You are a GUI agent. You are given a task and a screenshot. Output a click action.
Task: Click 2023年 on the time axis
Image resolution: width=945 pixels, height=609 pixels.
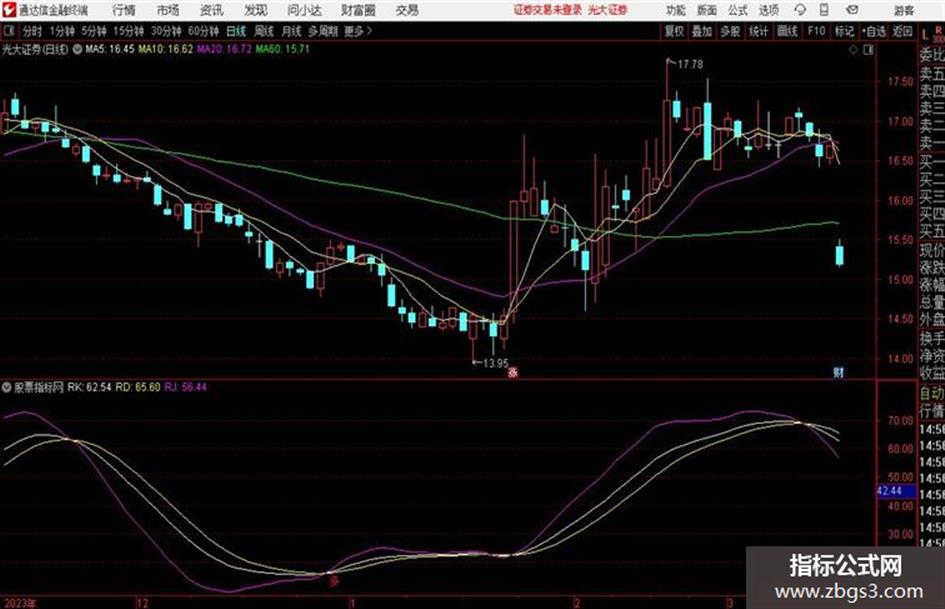19,603
